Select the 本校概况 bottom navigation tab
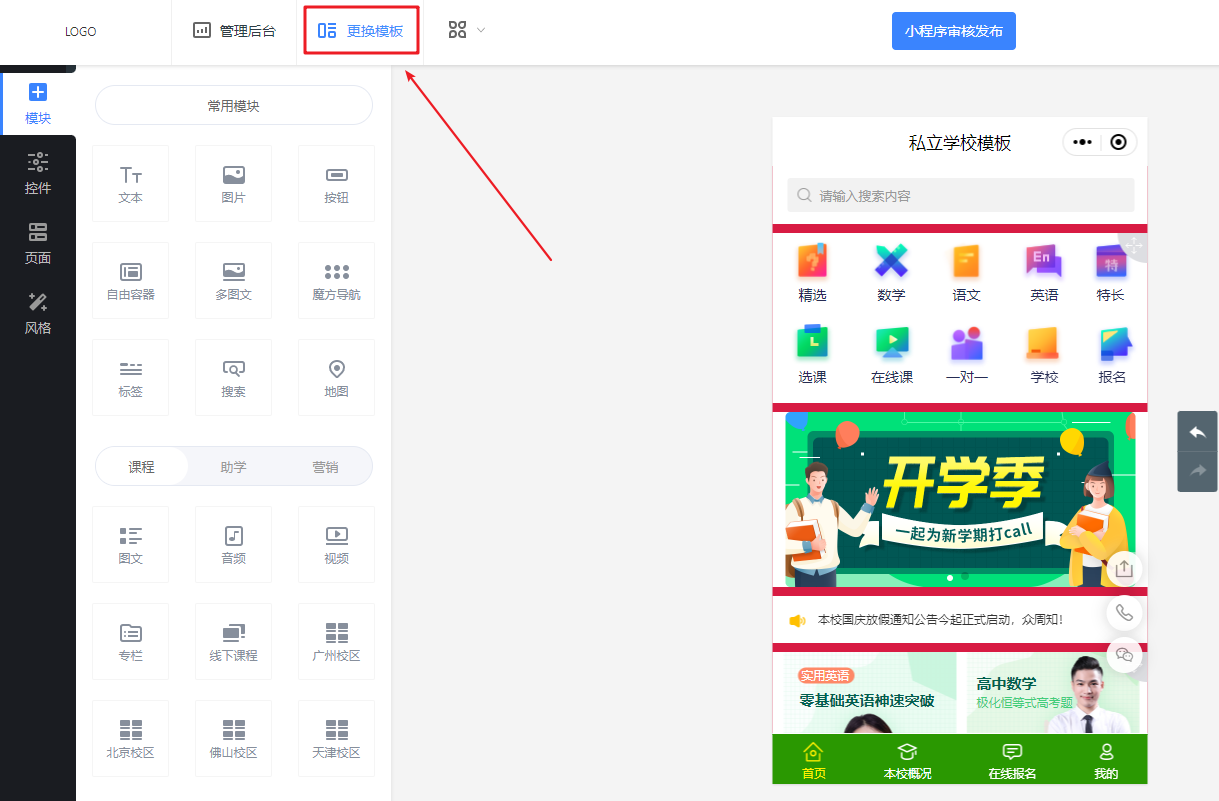1219x801 pixels. pos(907,761)
